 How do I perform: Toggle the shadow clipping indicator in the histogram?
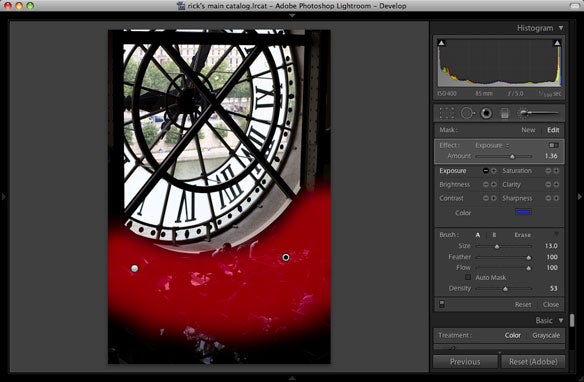441,43
